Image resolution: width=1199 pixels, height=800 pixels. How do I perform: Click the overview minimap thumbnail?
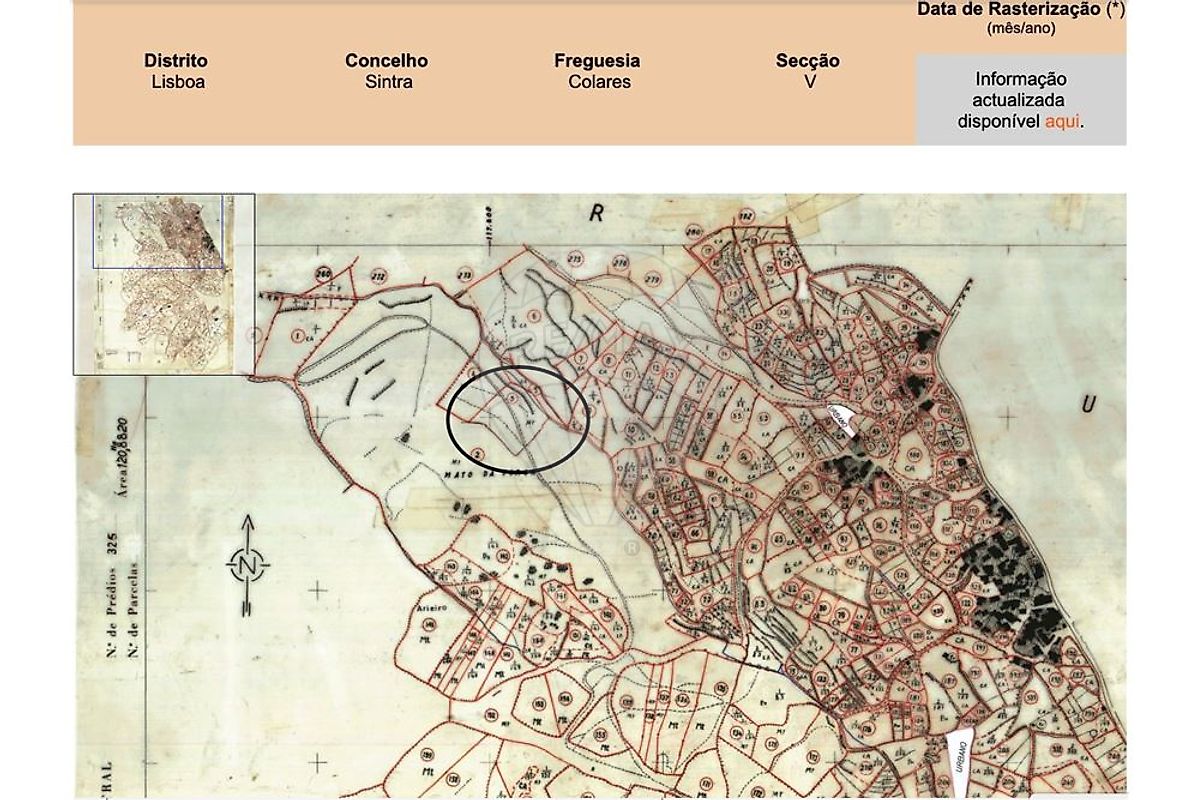click(x=164, y=284)
